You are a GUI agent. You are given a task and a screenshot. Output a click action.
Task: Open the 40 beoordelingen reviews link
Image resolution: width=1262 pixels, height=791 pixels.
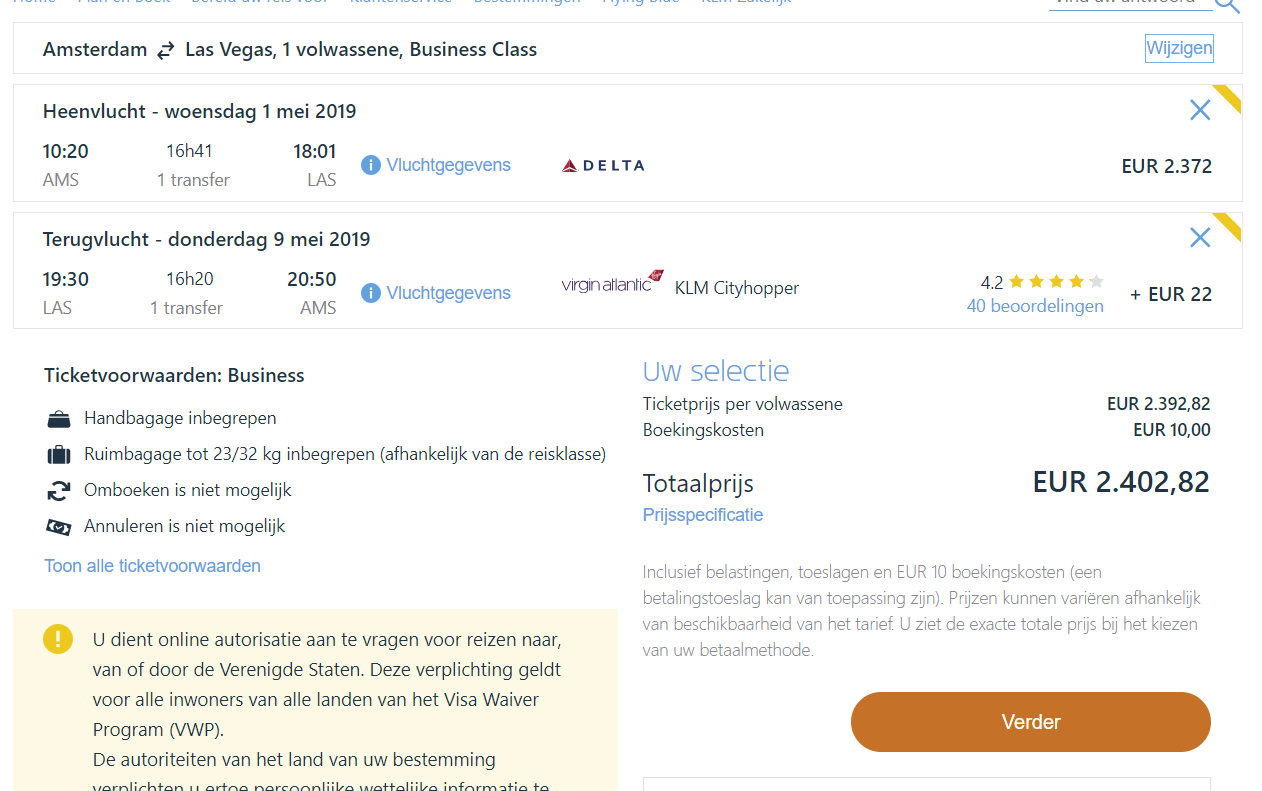click(1035, 306)
